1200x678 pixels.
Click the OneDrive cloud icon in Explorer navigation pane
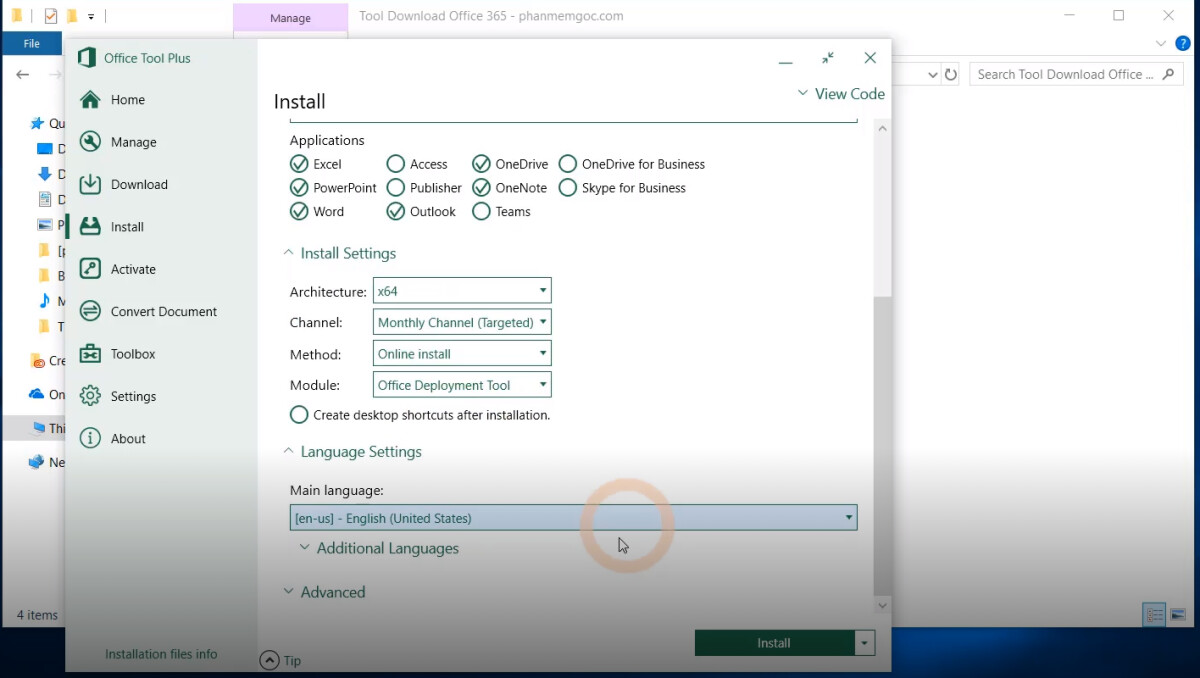[37, 394]
